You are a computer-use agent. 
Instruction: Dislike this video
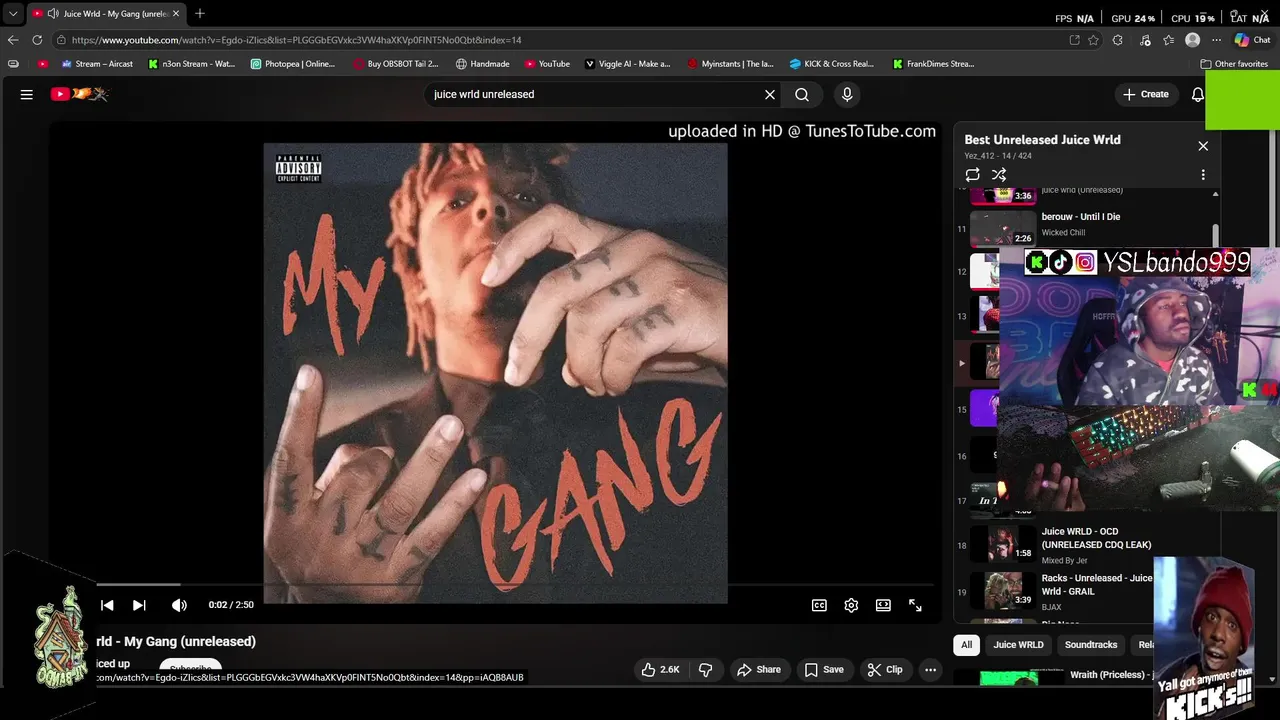click(x=705, y=670)
